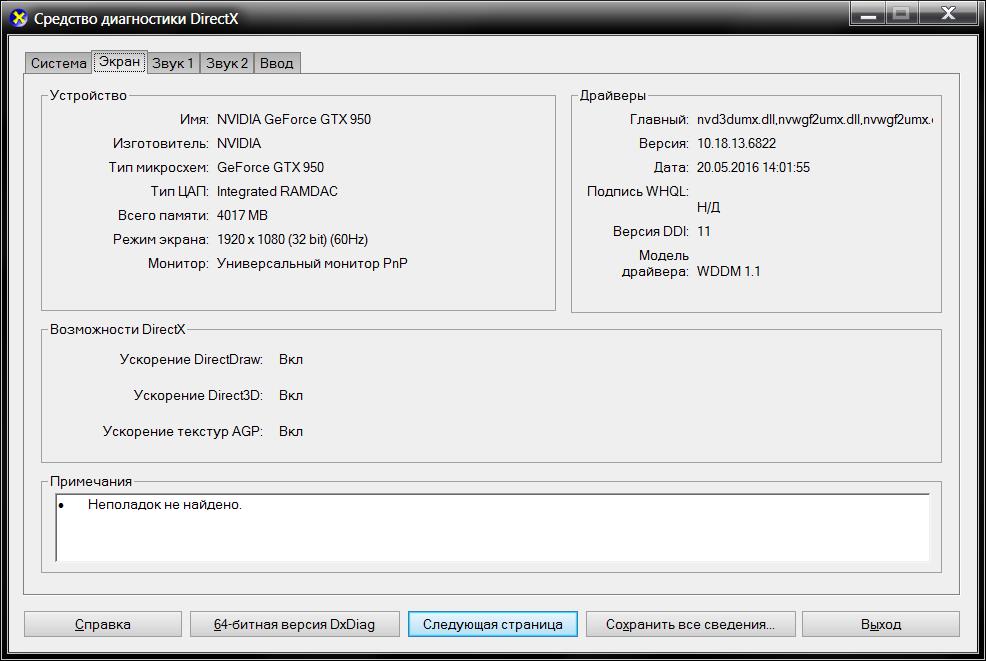Click Версия DDI value 11
Image resolution: width=986 pixels, height=661 pixels.
point(704,231)
